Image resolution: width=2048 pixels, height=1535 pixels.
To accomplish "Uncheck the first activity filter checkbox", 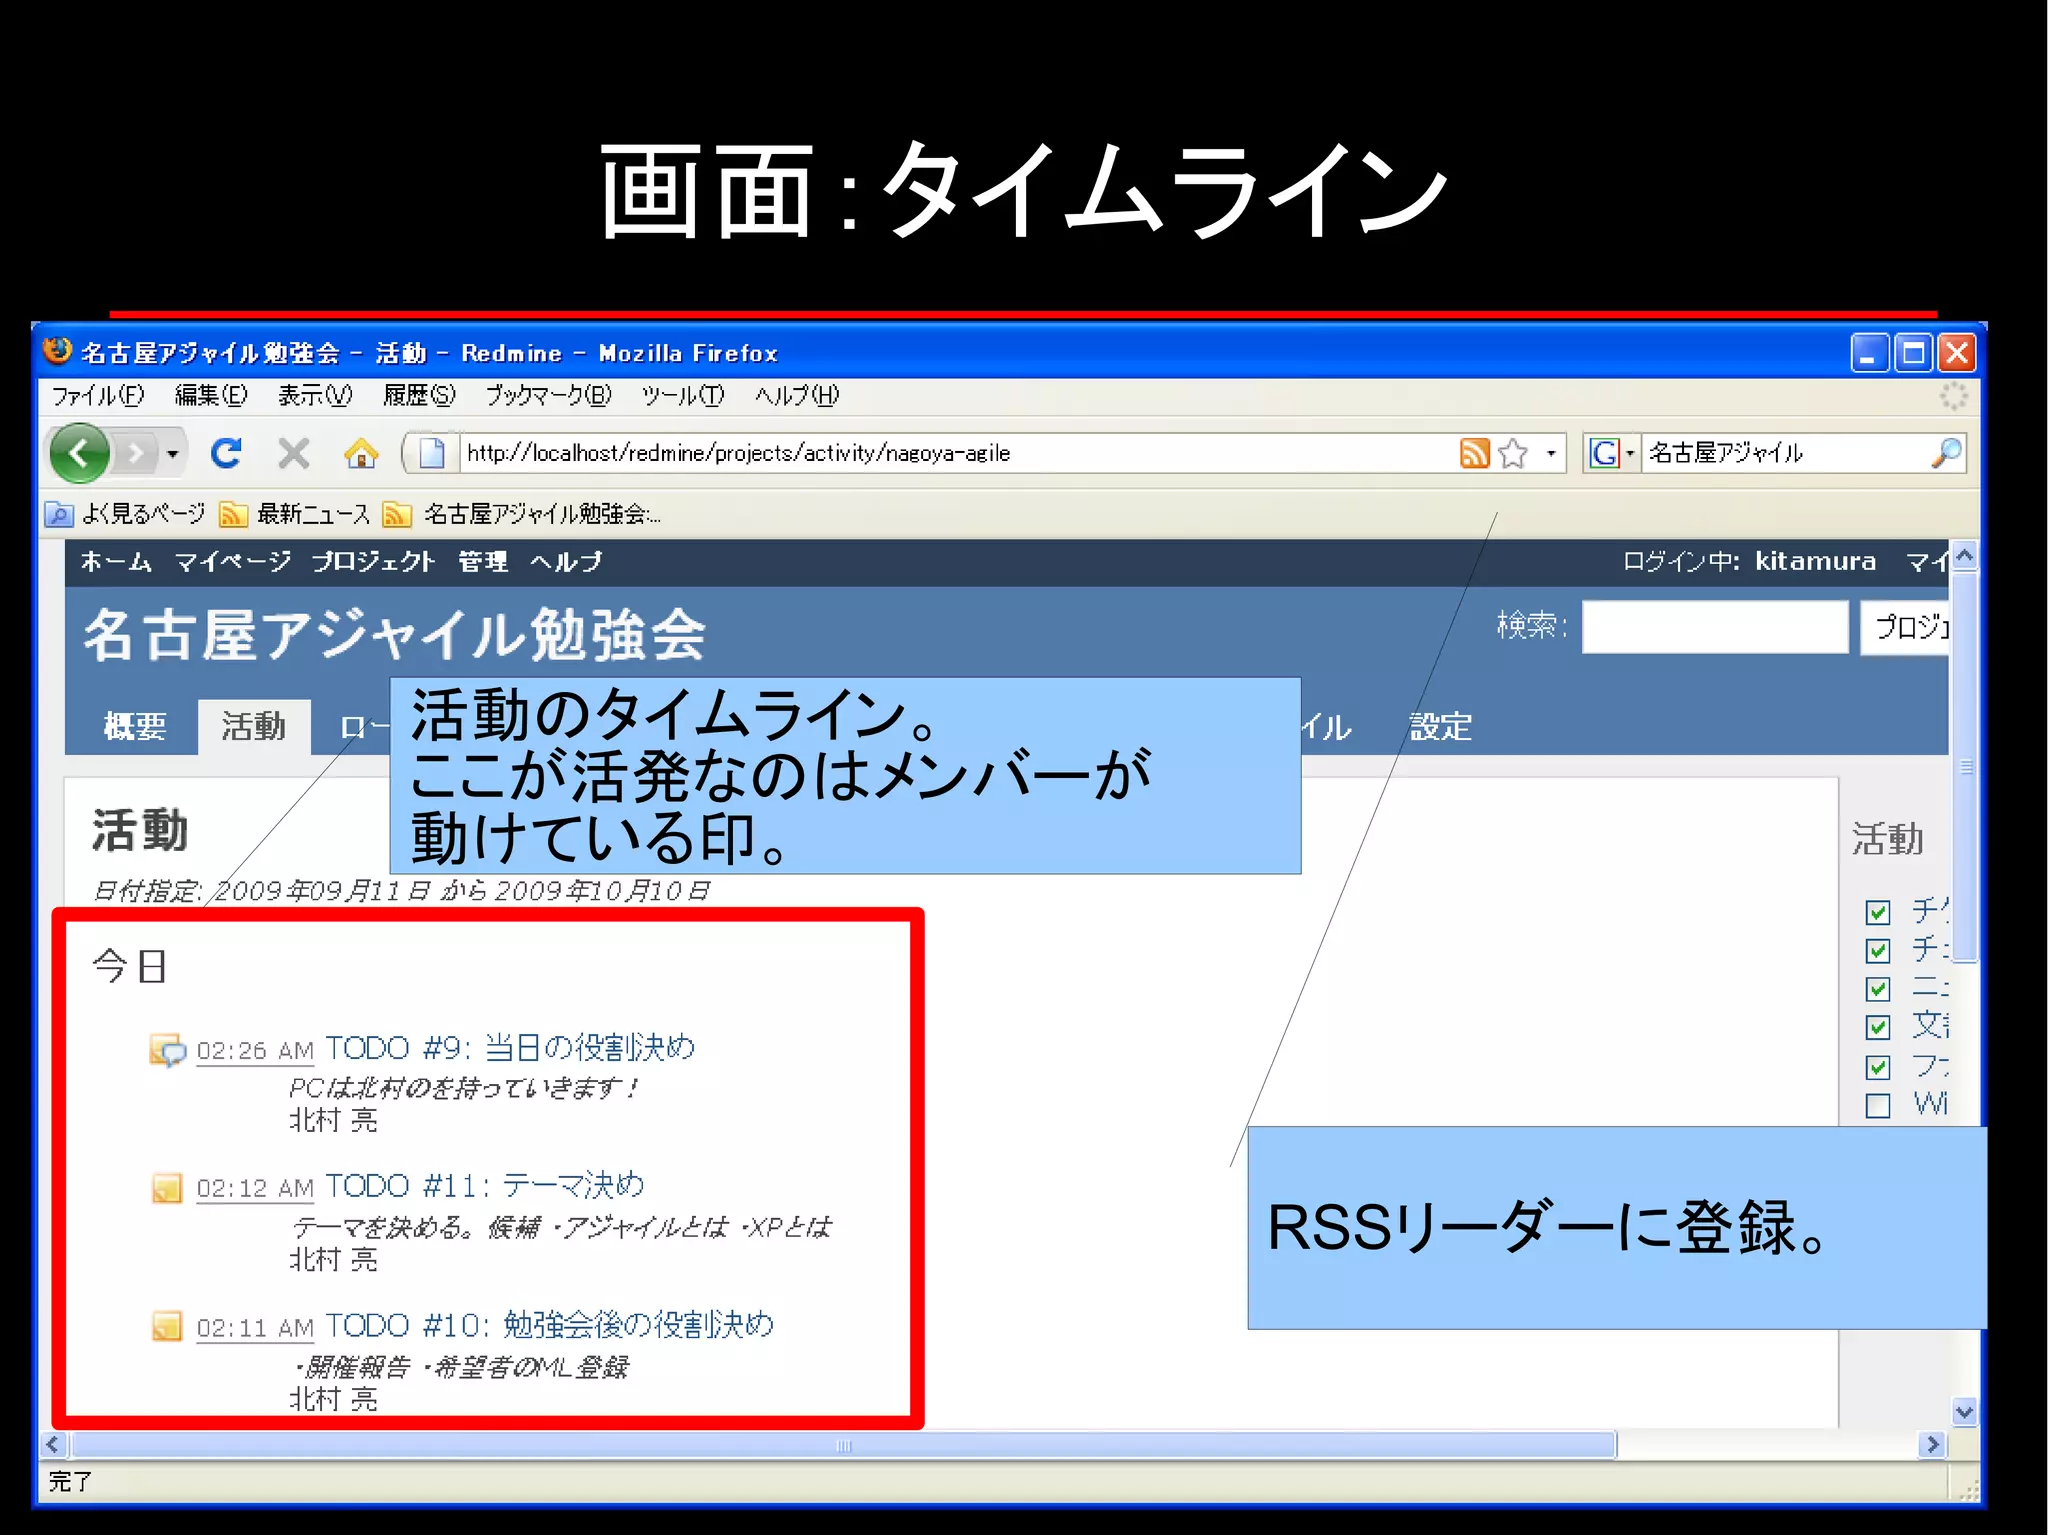I will (x=1877, y=912).
